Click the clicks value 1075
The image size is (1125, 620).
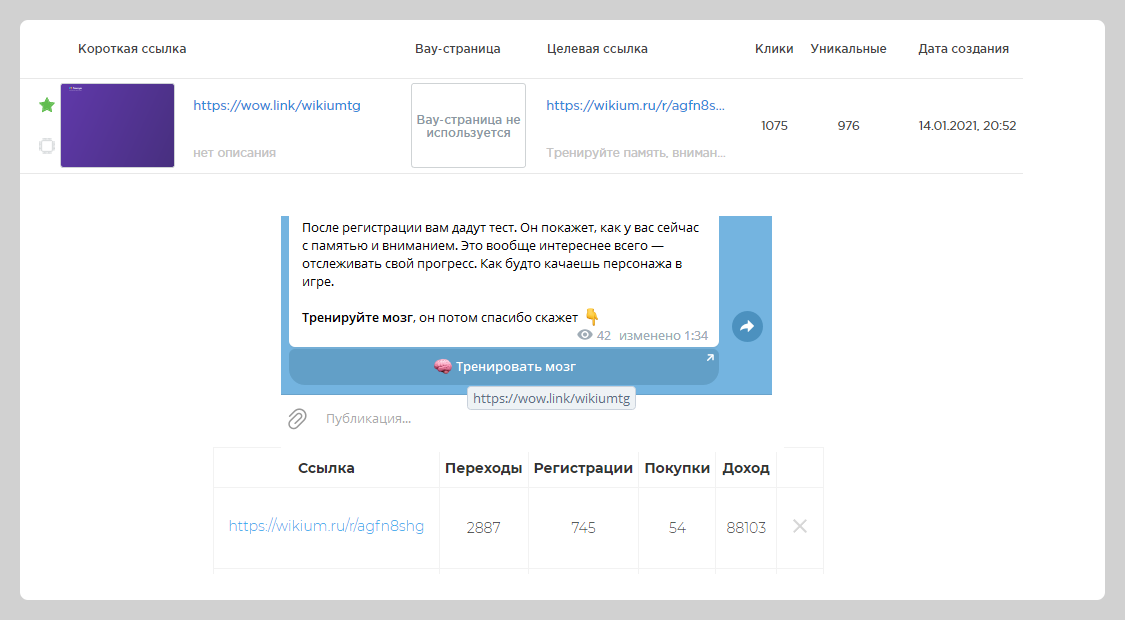coord(774,126)
